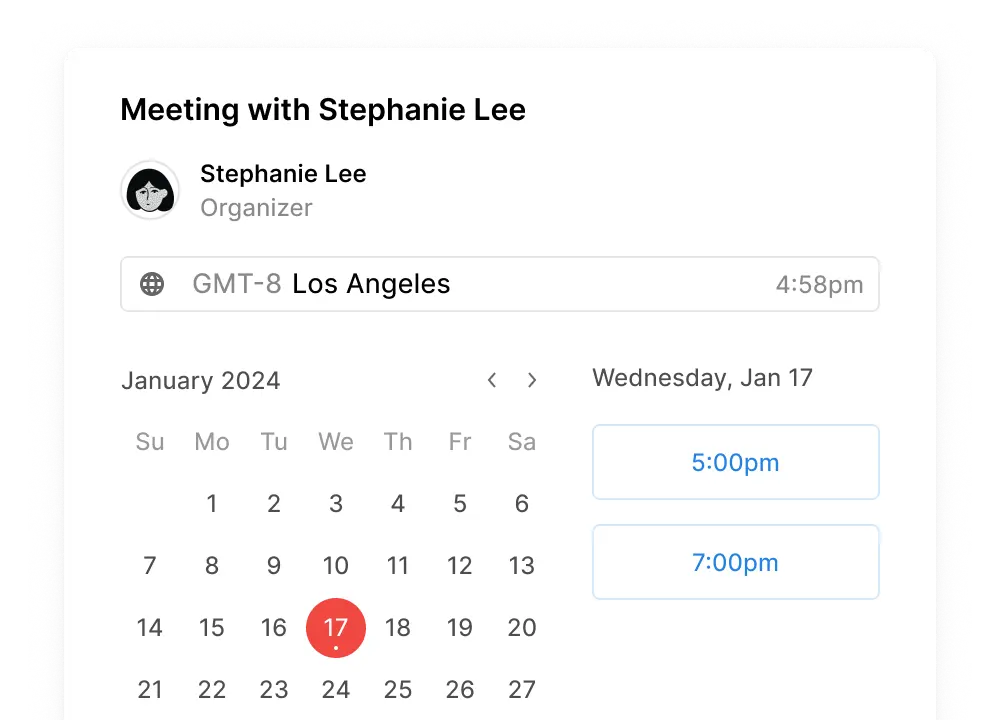
Task: Choose Friday January 12
Action: pyautogui.click(x=460, y=566)
